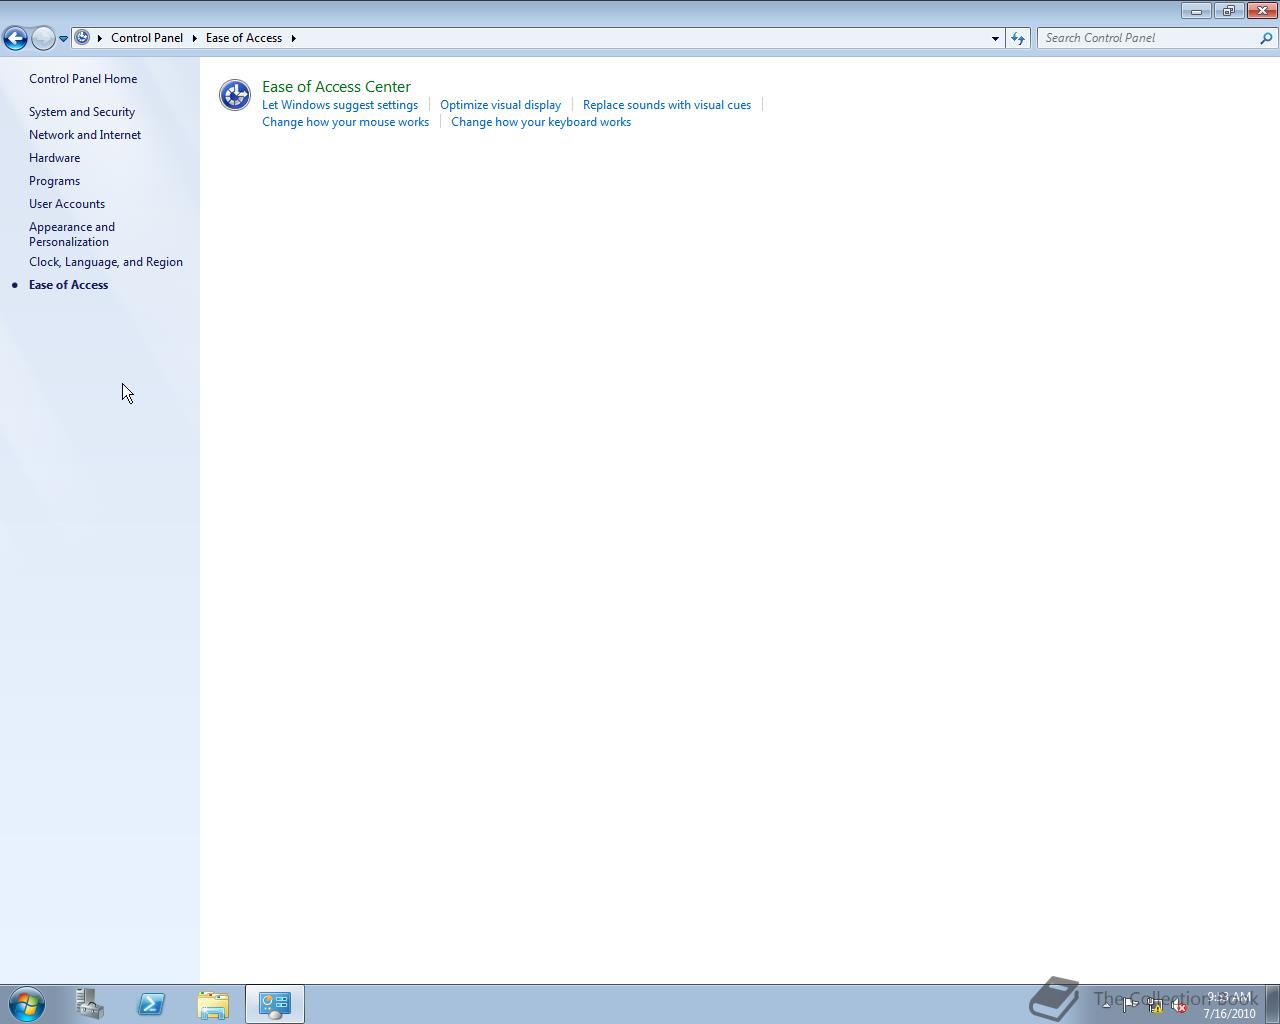Select Ease of Access in sidebar
The height and width of the screenshot is (1024, 1280).
[x=69, y=285]
